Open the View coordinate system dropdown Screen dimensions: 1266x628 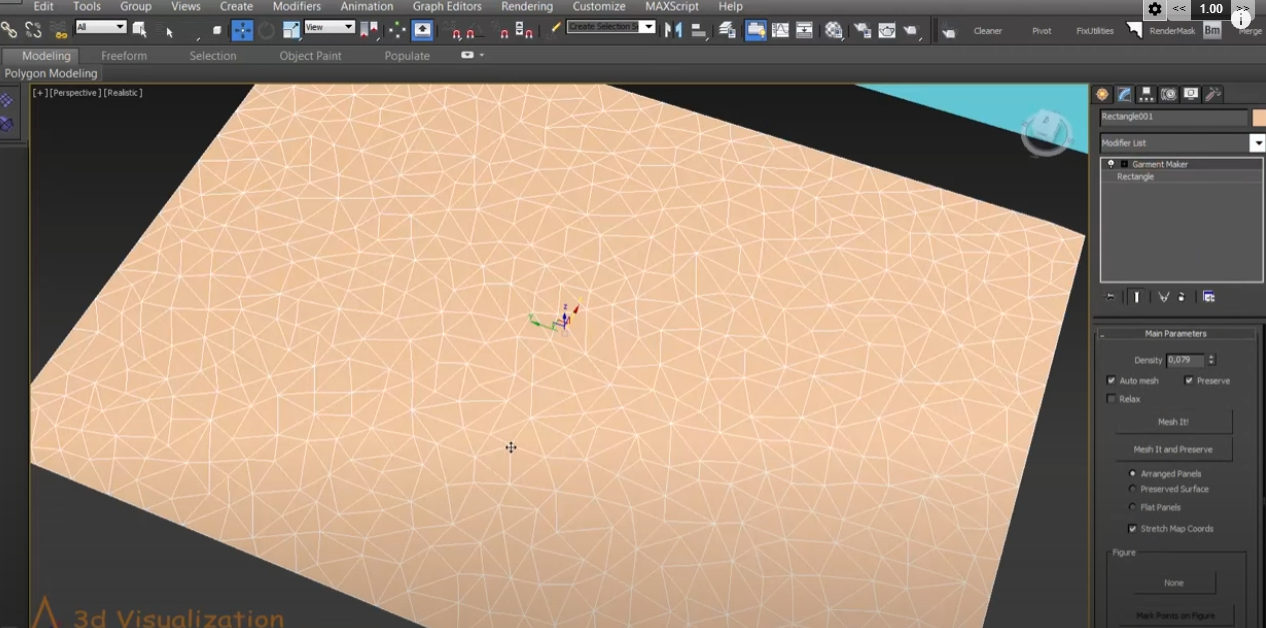[x=329, y=27]
